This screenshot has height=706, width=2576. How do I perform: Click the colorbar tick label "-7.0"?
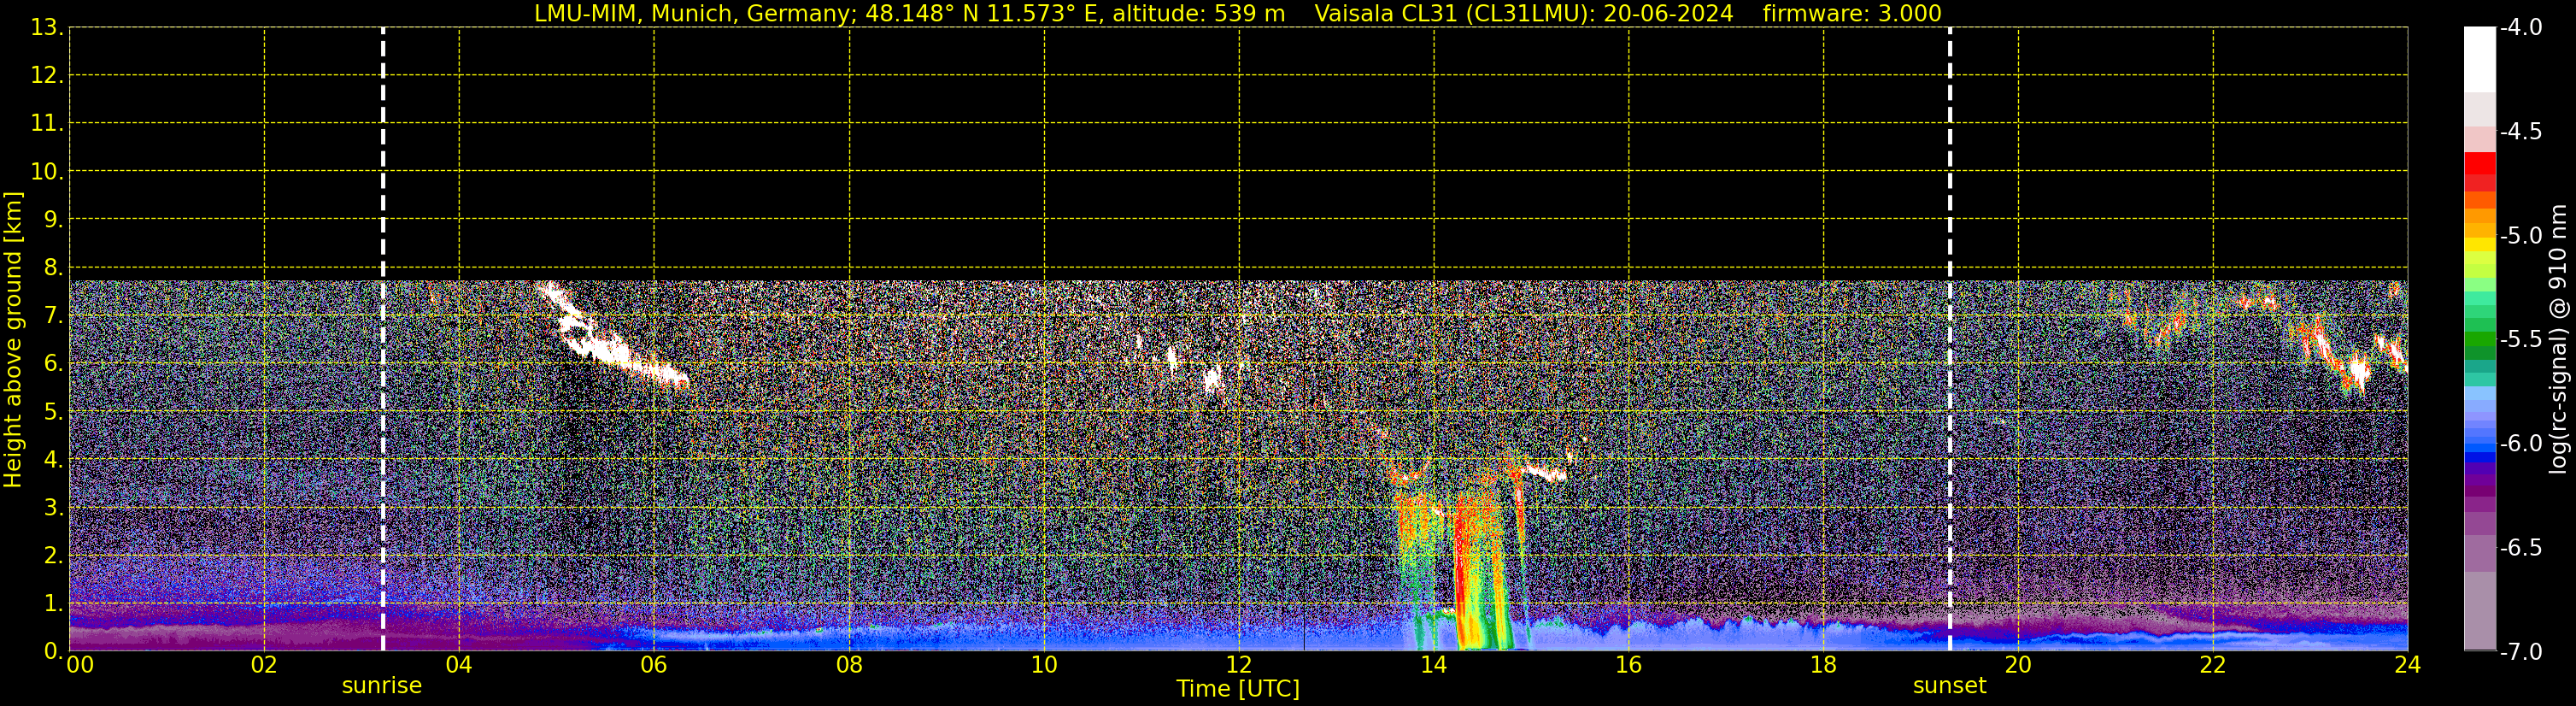pos(2520,652)
